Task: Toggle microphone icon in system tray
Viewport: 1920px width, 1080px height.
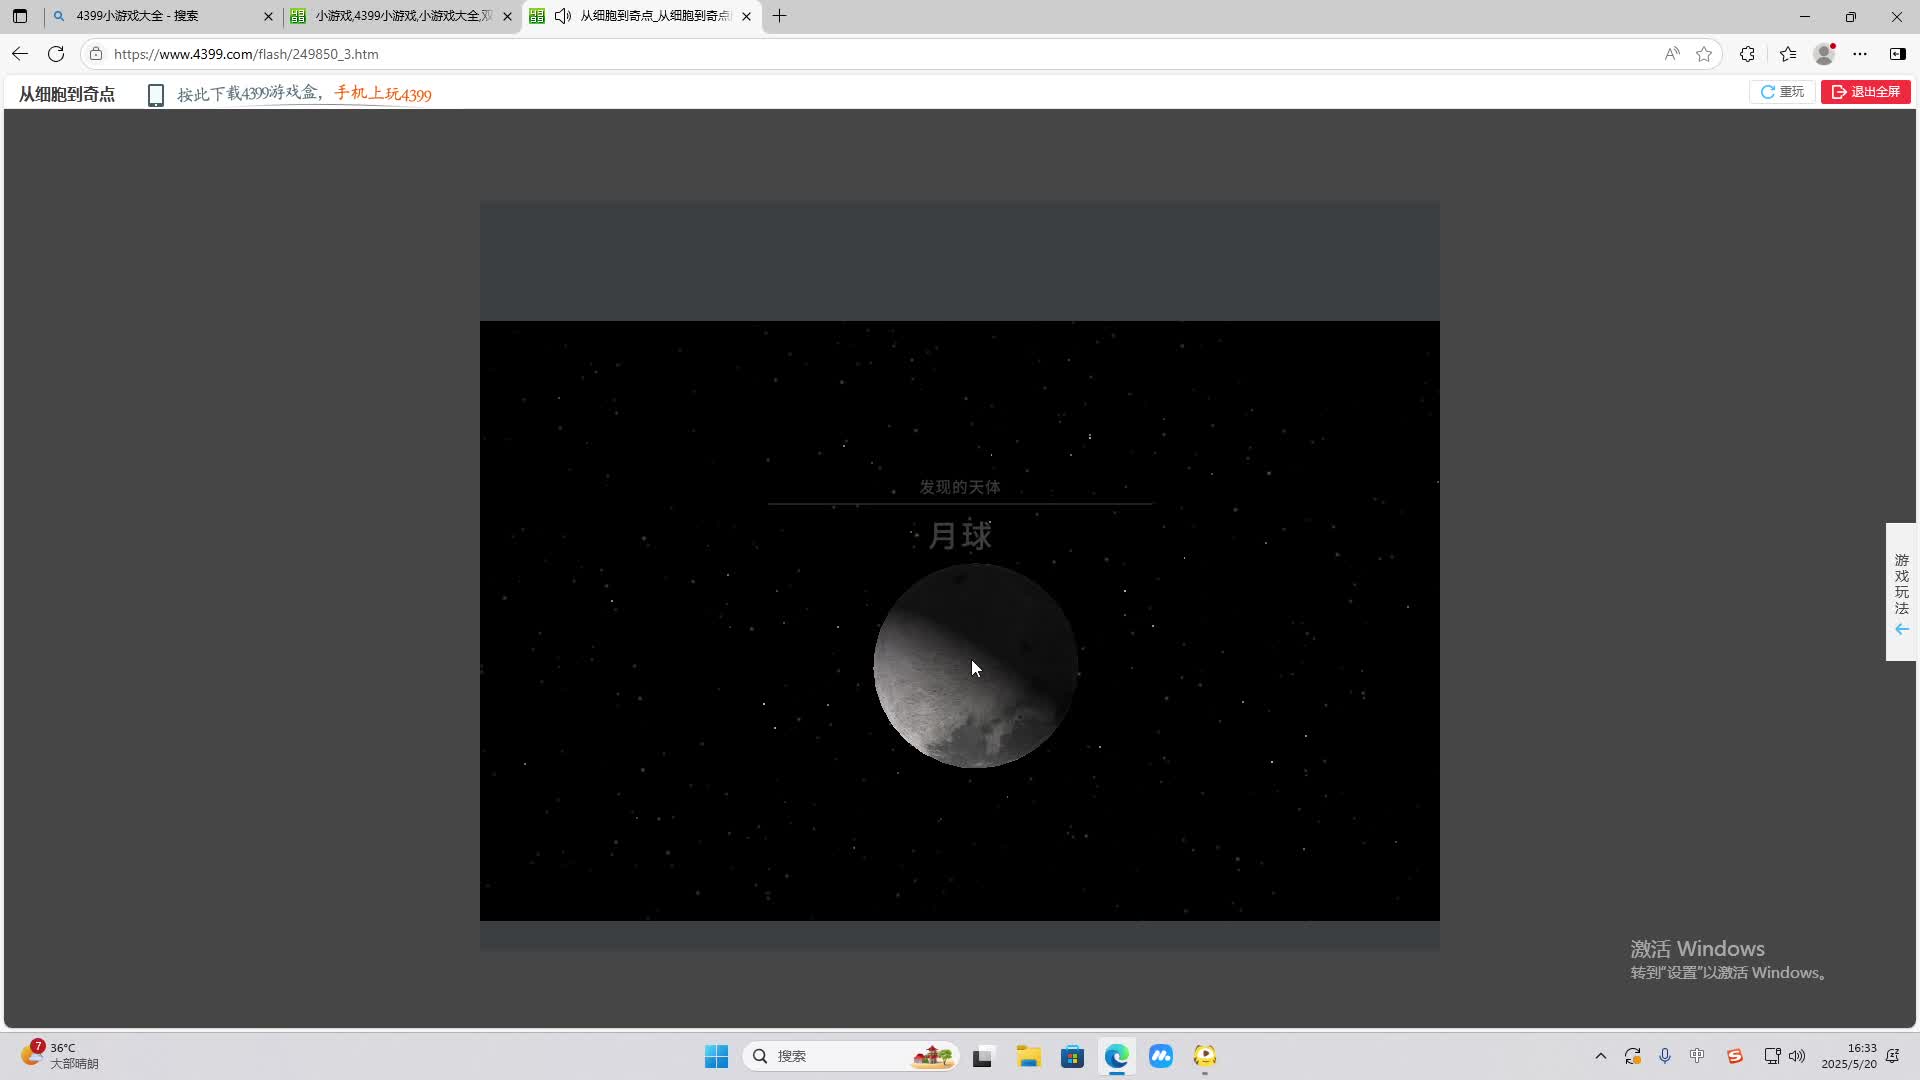Action: [1665, 1056]
